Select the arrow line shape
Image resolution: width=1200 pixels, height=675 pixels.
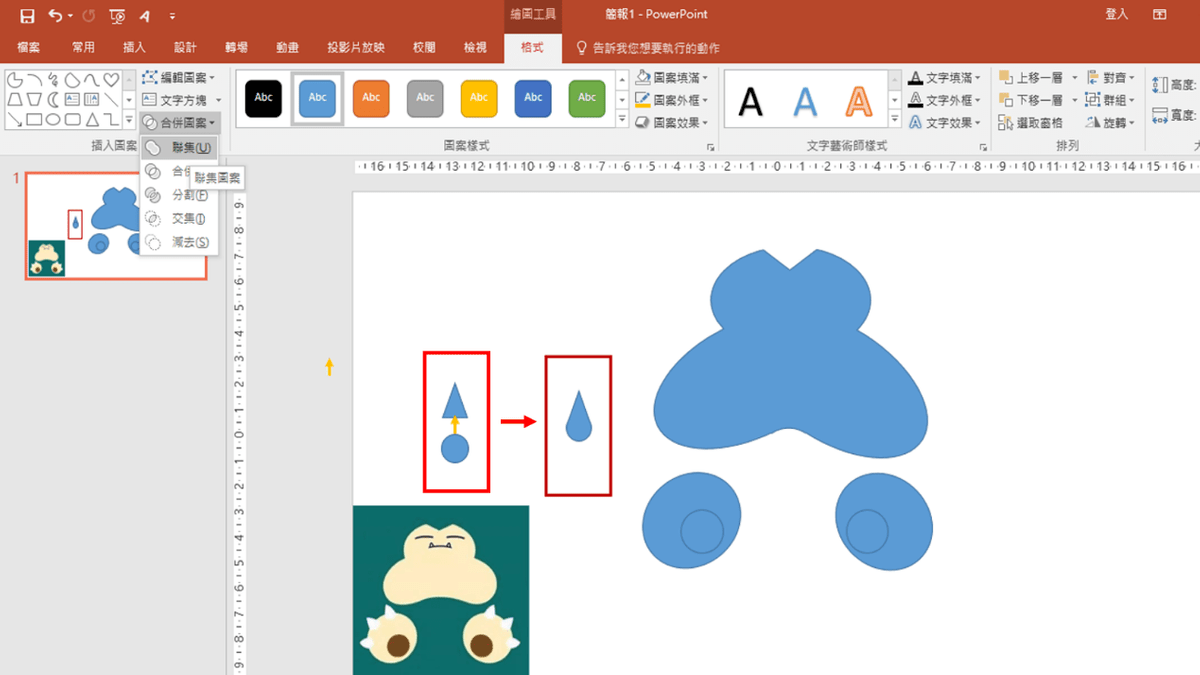(16, 120)
